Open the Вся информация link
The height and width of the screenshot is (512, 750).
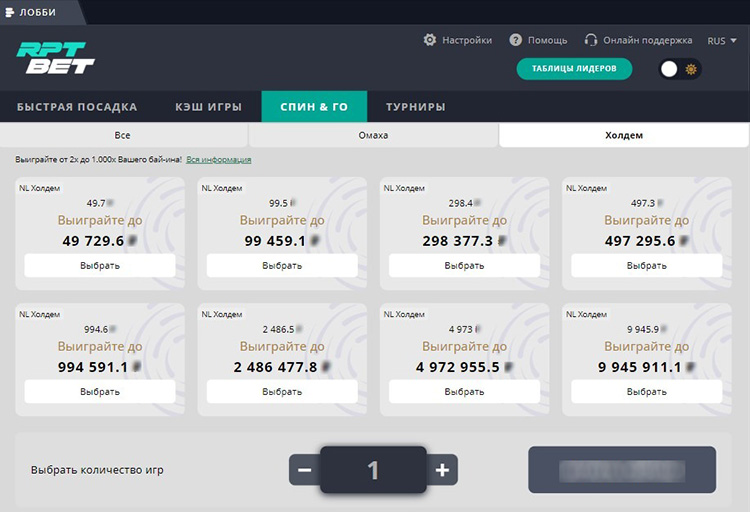click(219, 160)
